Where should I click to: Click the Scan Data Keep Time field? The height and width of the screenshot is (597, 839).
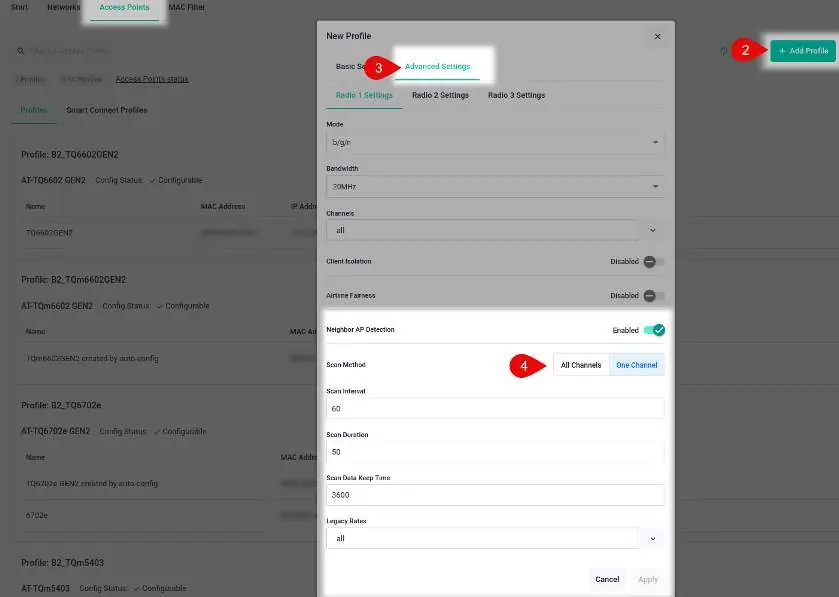pyautogui.click(x=495, y=495)
